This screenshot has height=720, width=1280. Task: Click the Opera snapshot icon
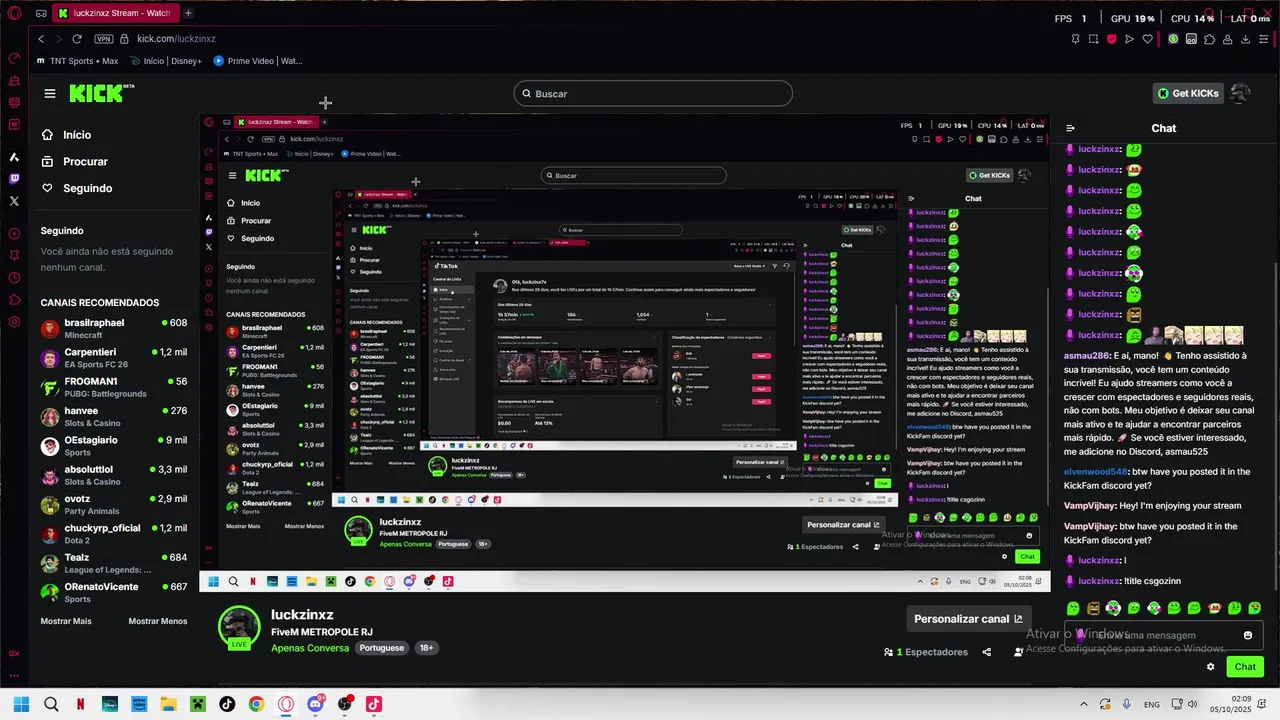(1093, 39)
